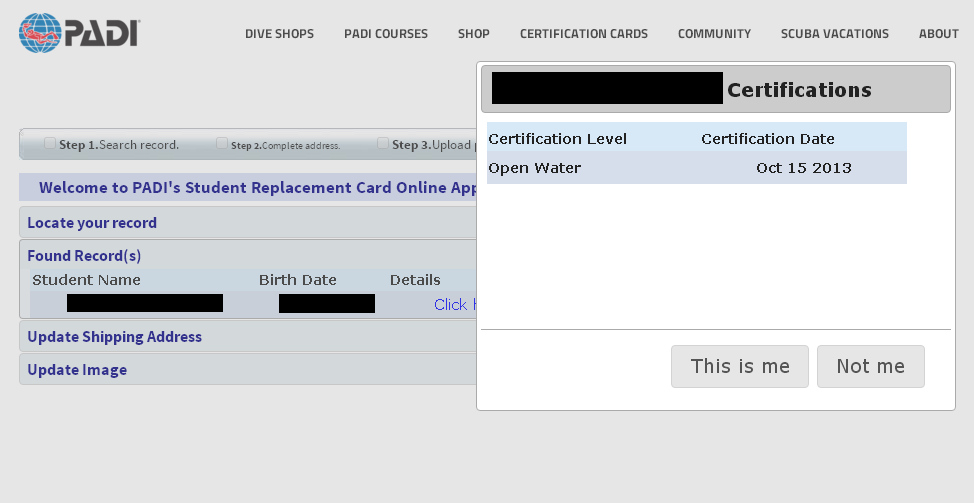The width and height of the screenshot is (974, 503).
Task: Expand the Locate your record section
Action: pos(92,222)
